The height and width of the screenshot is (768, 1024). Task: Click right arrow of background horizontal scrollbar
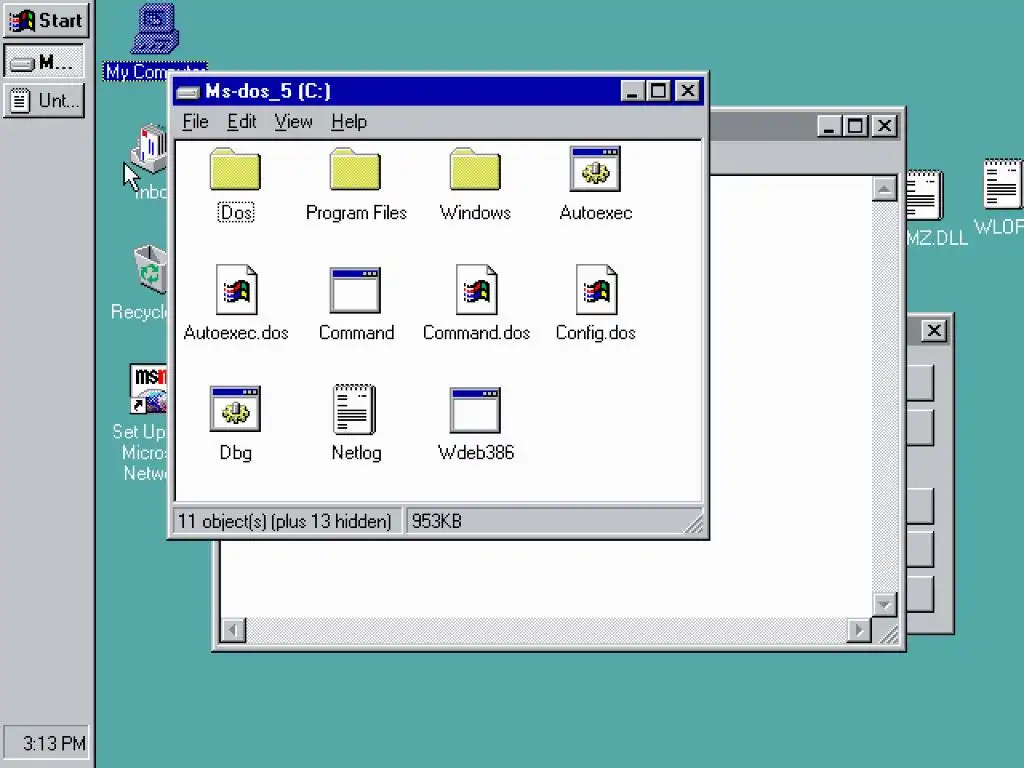(x=859, y=630)
